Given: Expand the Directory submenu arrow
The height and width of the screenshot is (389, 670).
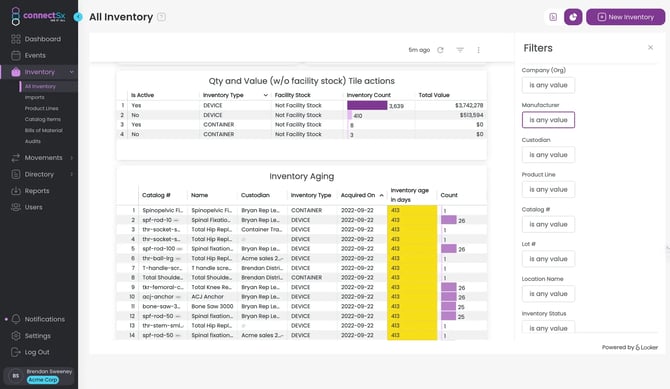Looking at the screenshot, I should click(71, 174).
